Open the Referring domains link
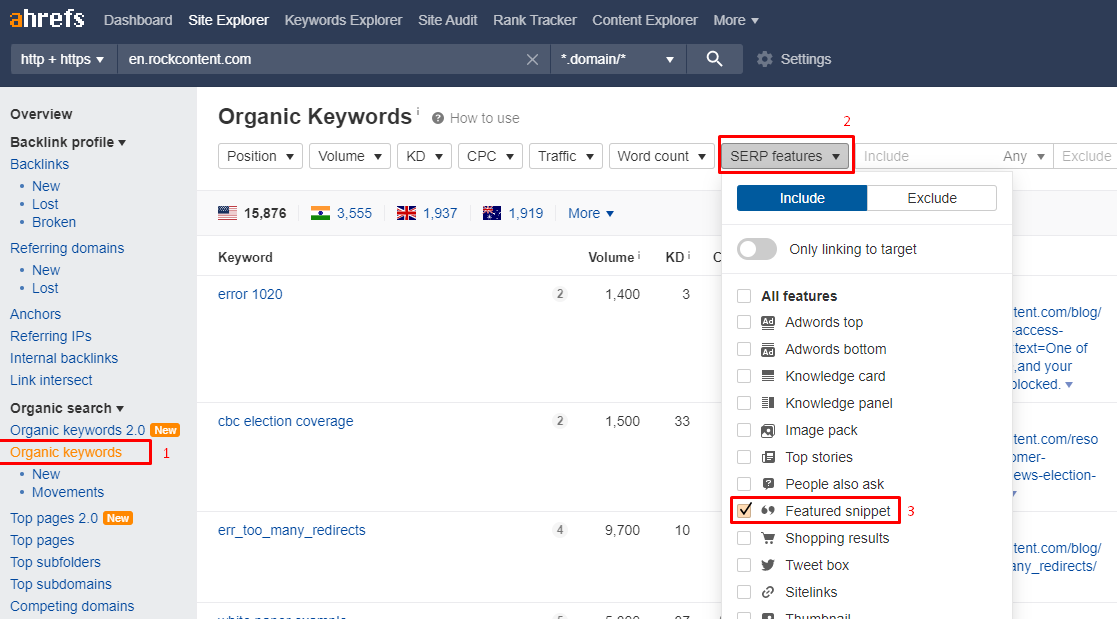 click(67, 248)
